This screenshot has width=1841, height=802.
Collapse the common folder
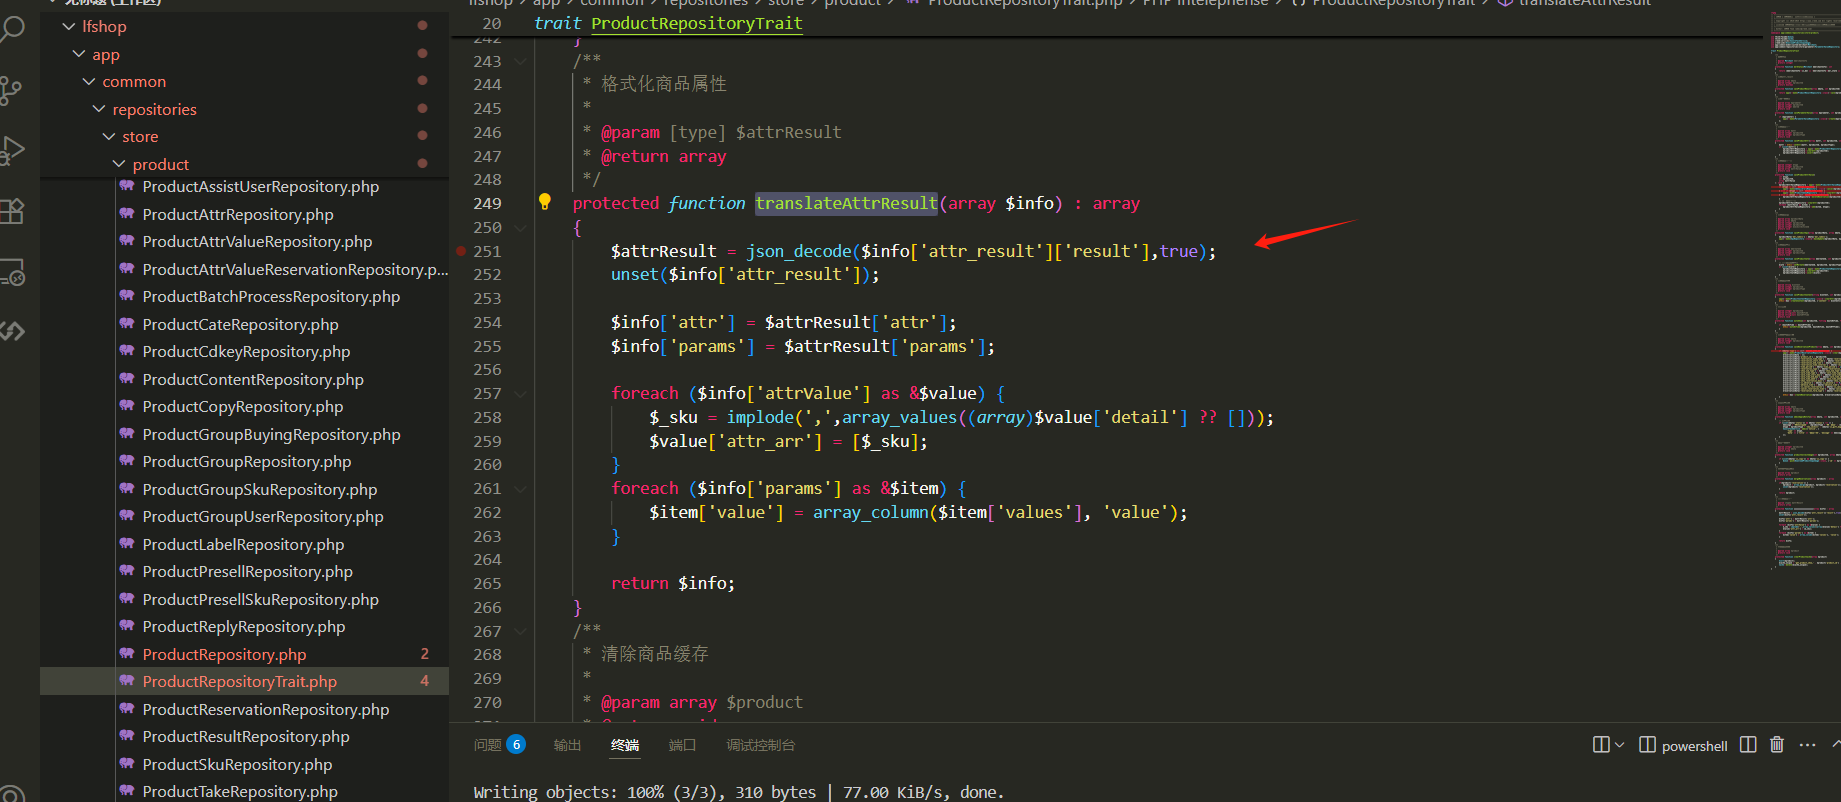pyautogui.click(x=89, y=81)
